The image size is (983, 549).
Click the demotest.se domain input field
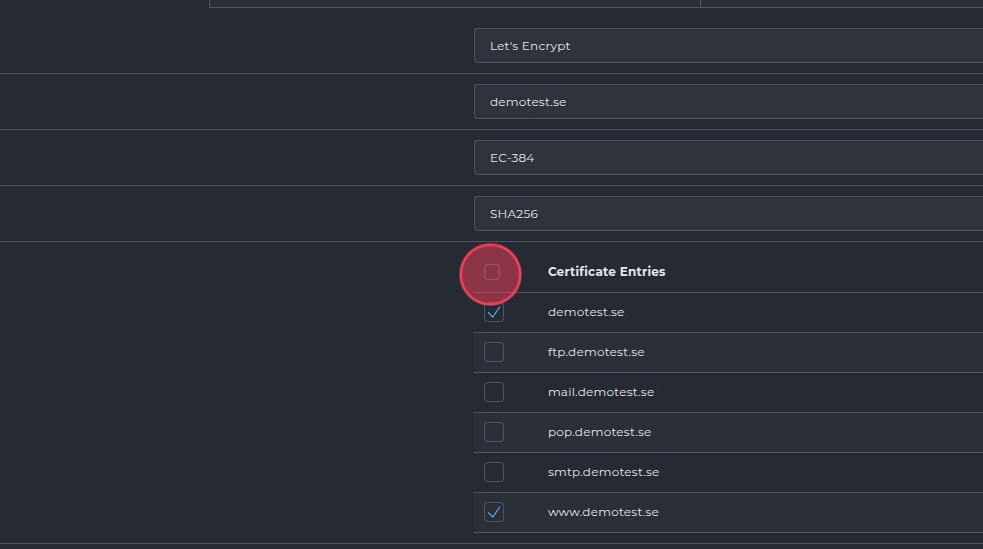(x=728, y=102)
